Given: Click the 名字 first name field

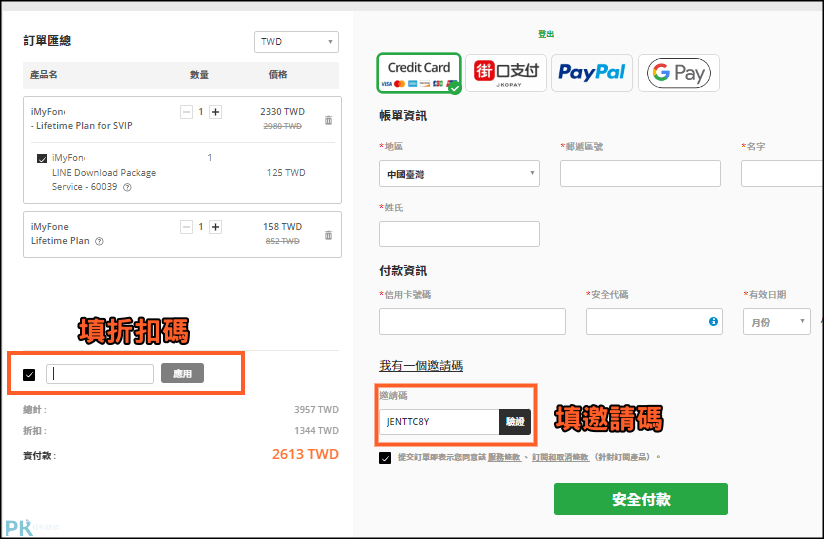Looking at the screenshot, I should [x=782, y=174].
